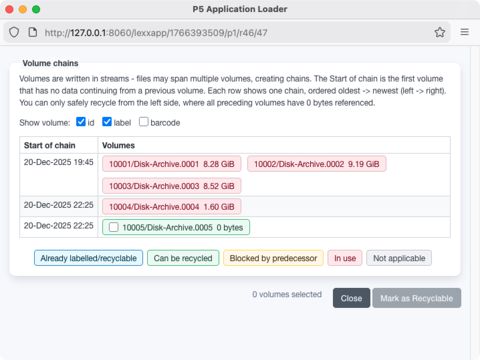Click the Can be recycled legend swatch
The image size is (480, 360).
[183, 258]
